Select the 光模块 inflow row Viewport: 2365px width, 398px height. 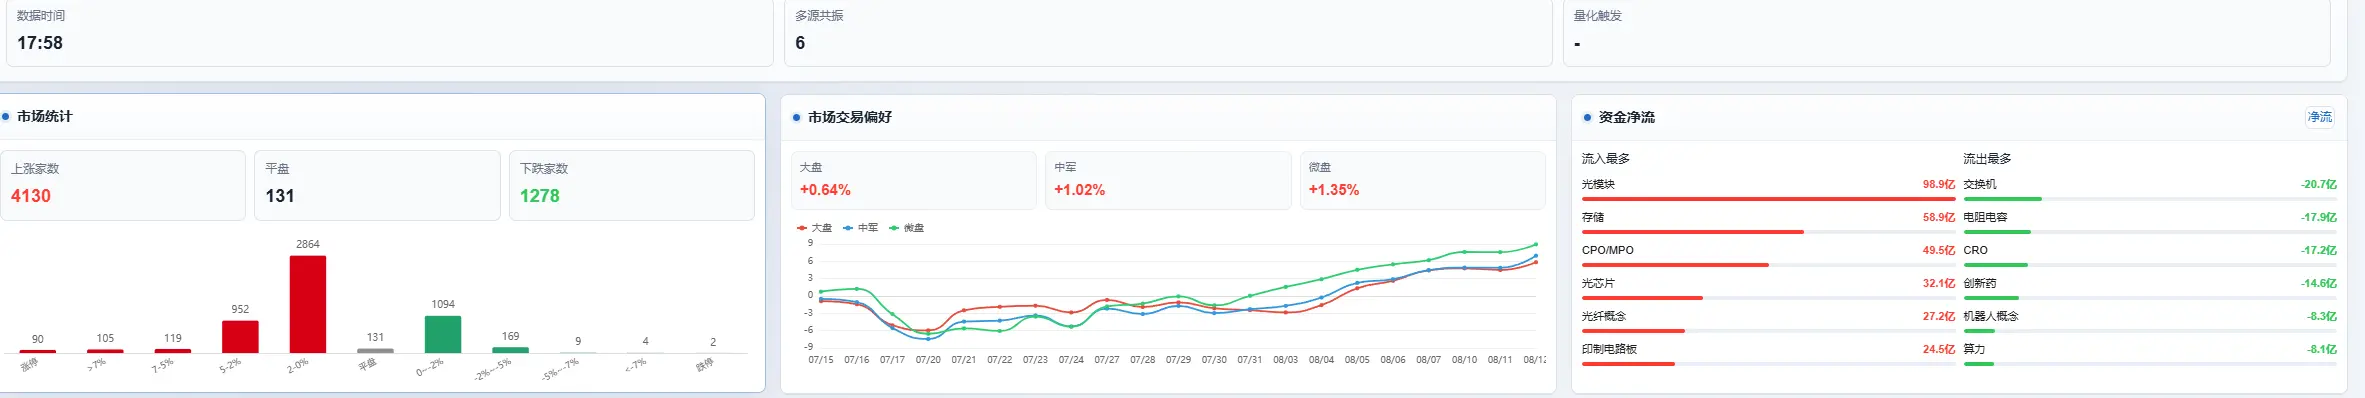tap(1768, 189)
